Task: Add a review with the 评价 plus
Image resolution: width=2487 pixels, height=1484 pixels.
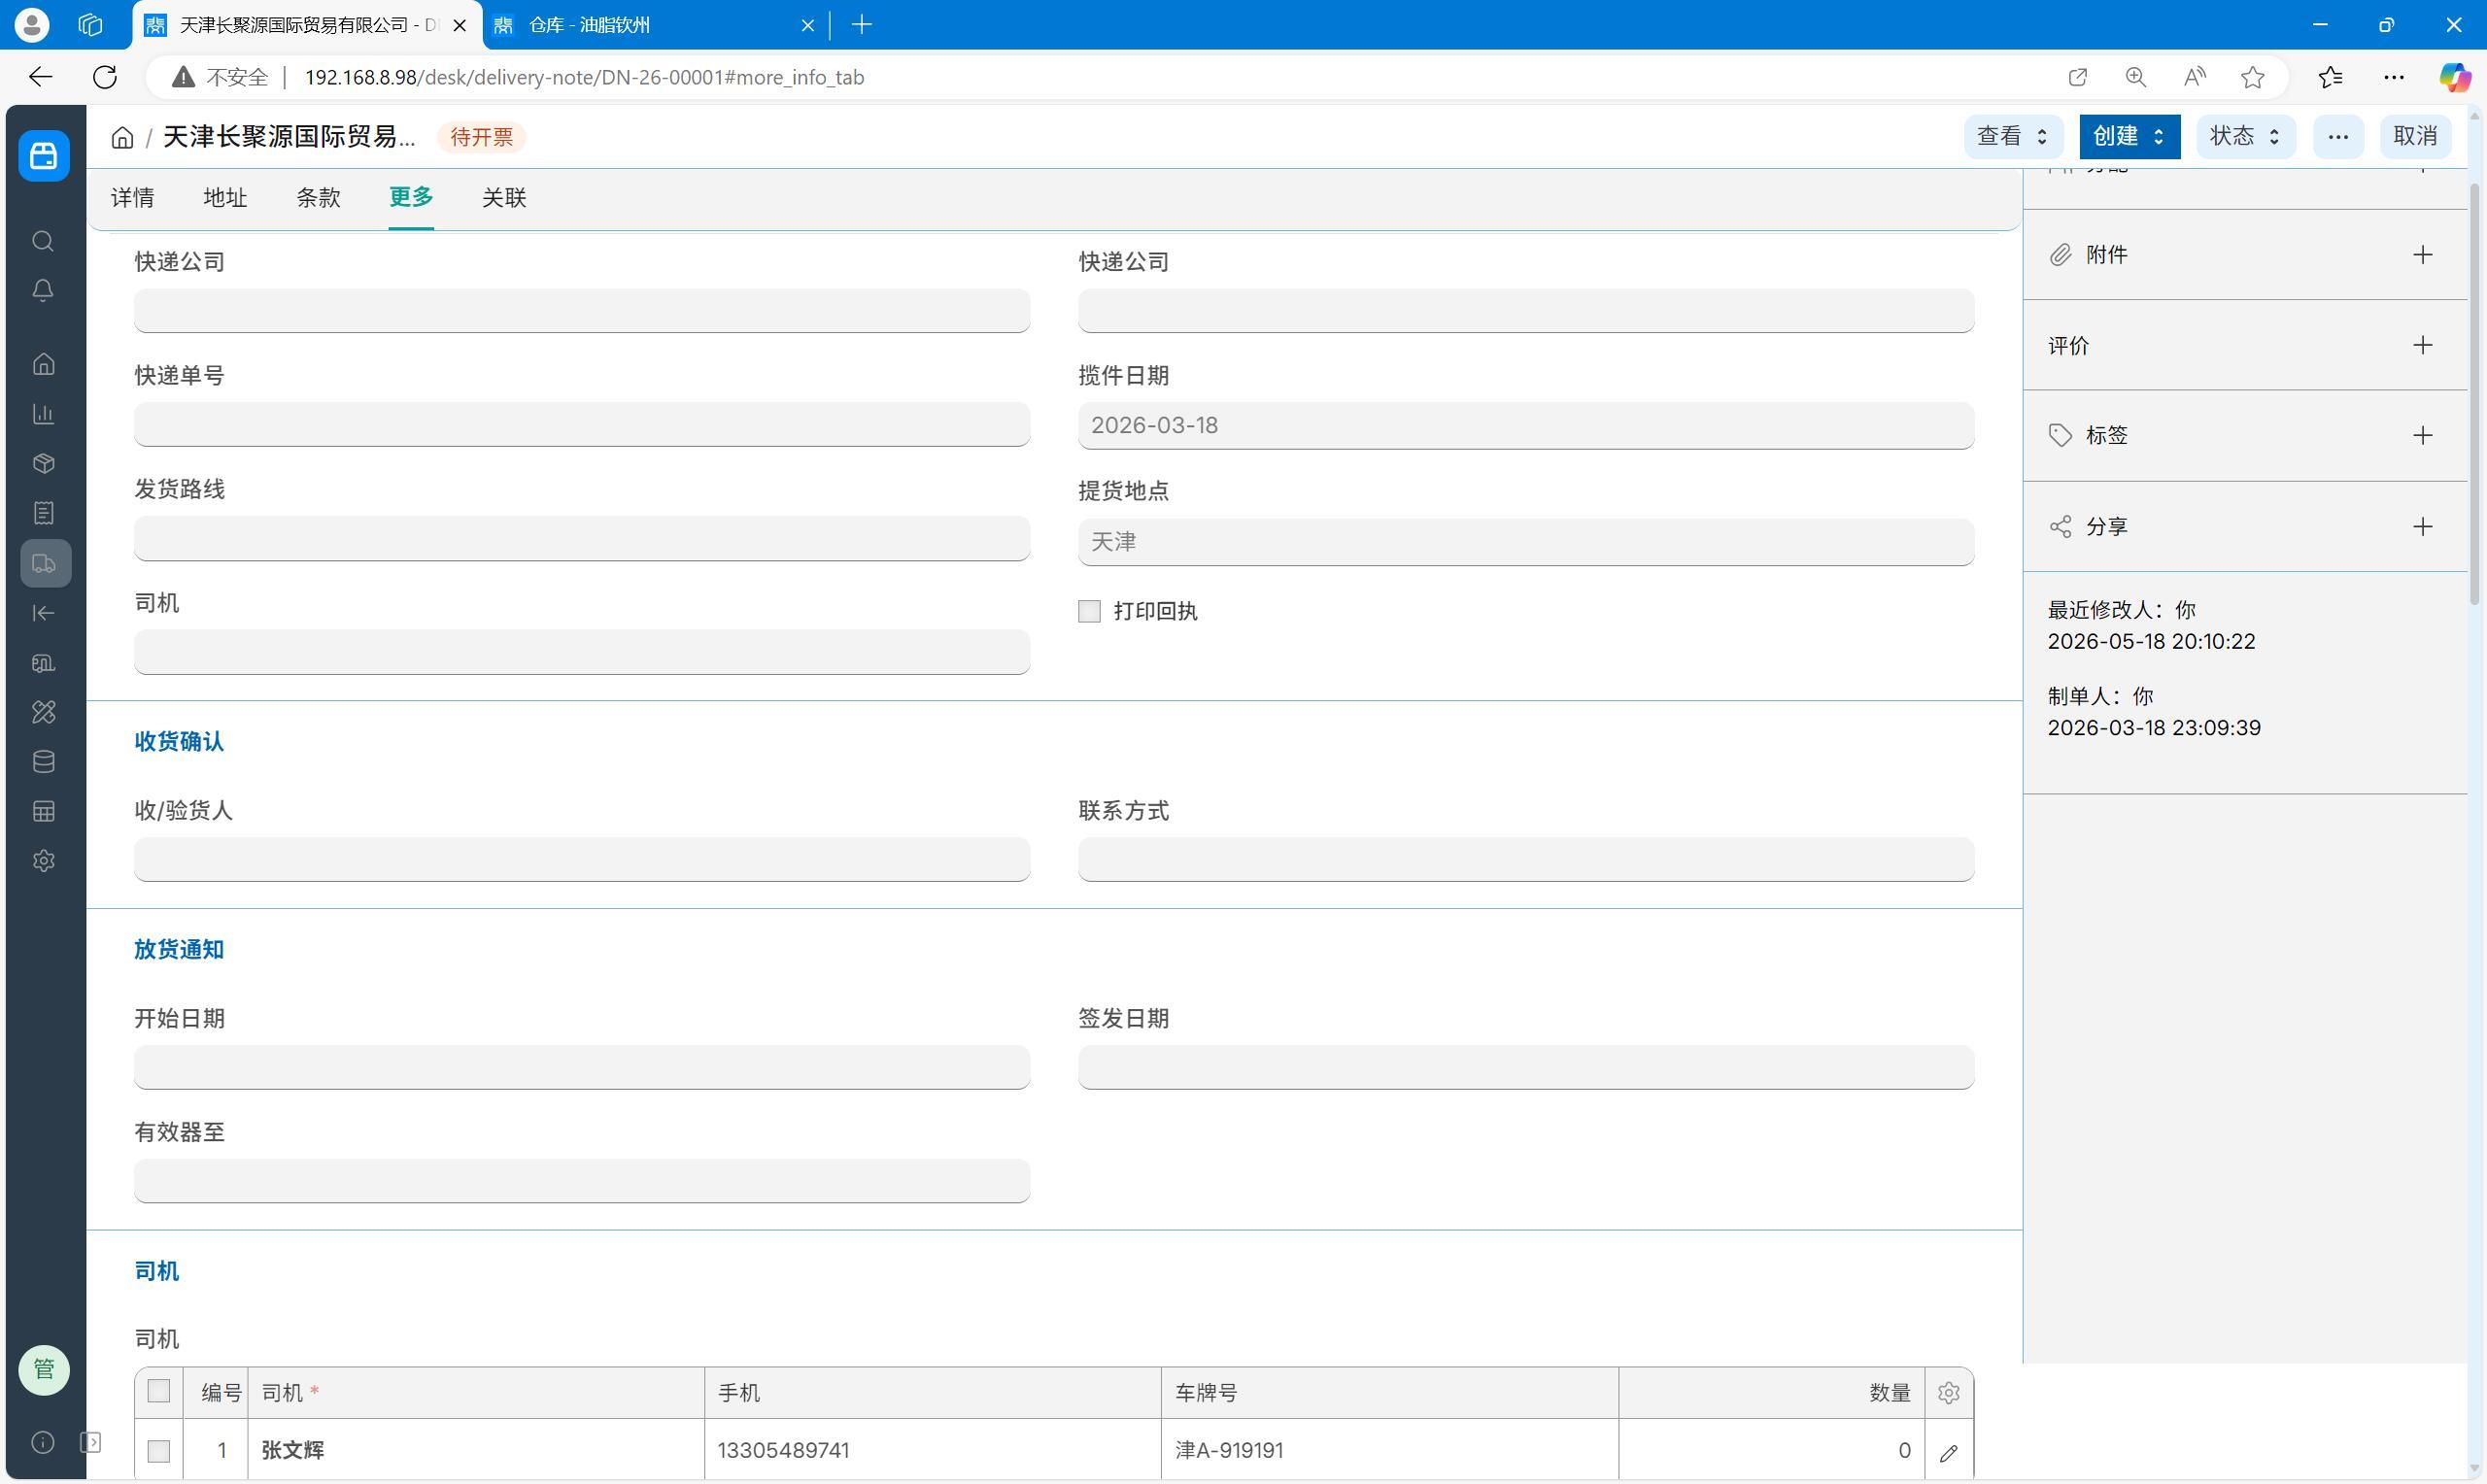Action: pyautogui.click(x=2422, y=346)
